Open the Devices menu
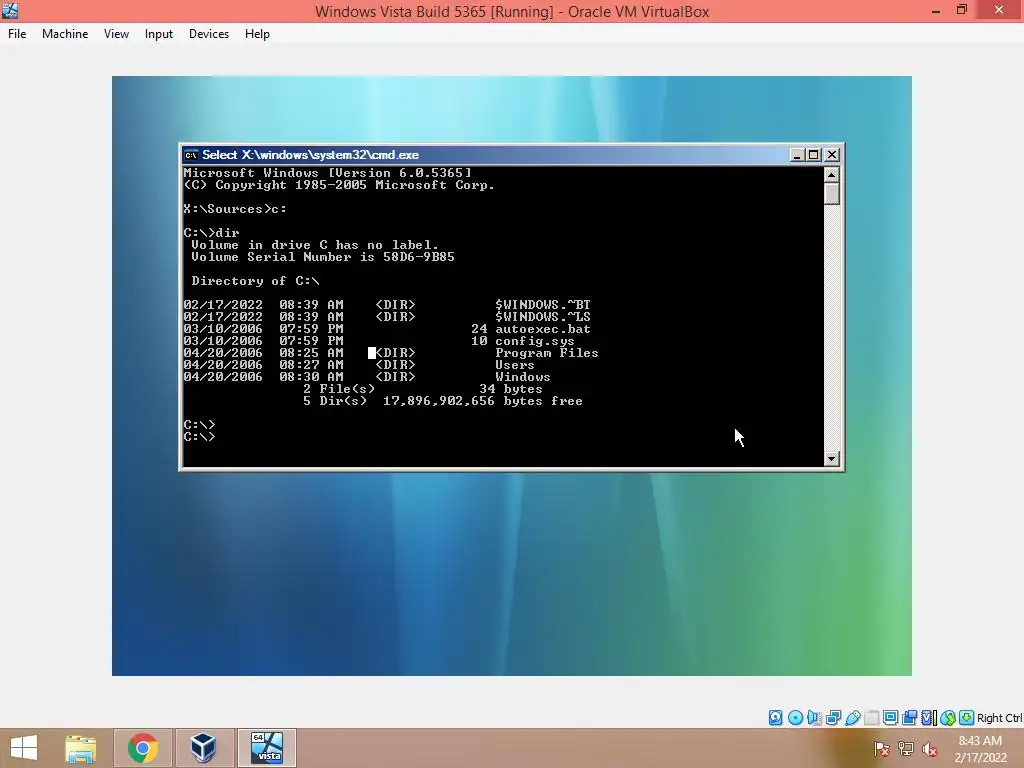Image resolution: width=1024 pixels, height=768 pixels. (x=209, y=34)
